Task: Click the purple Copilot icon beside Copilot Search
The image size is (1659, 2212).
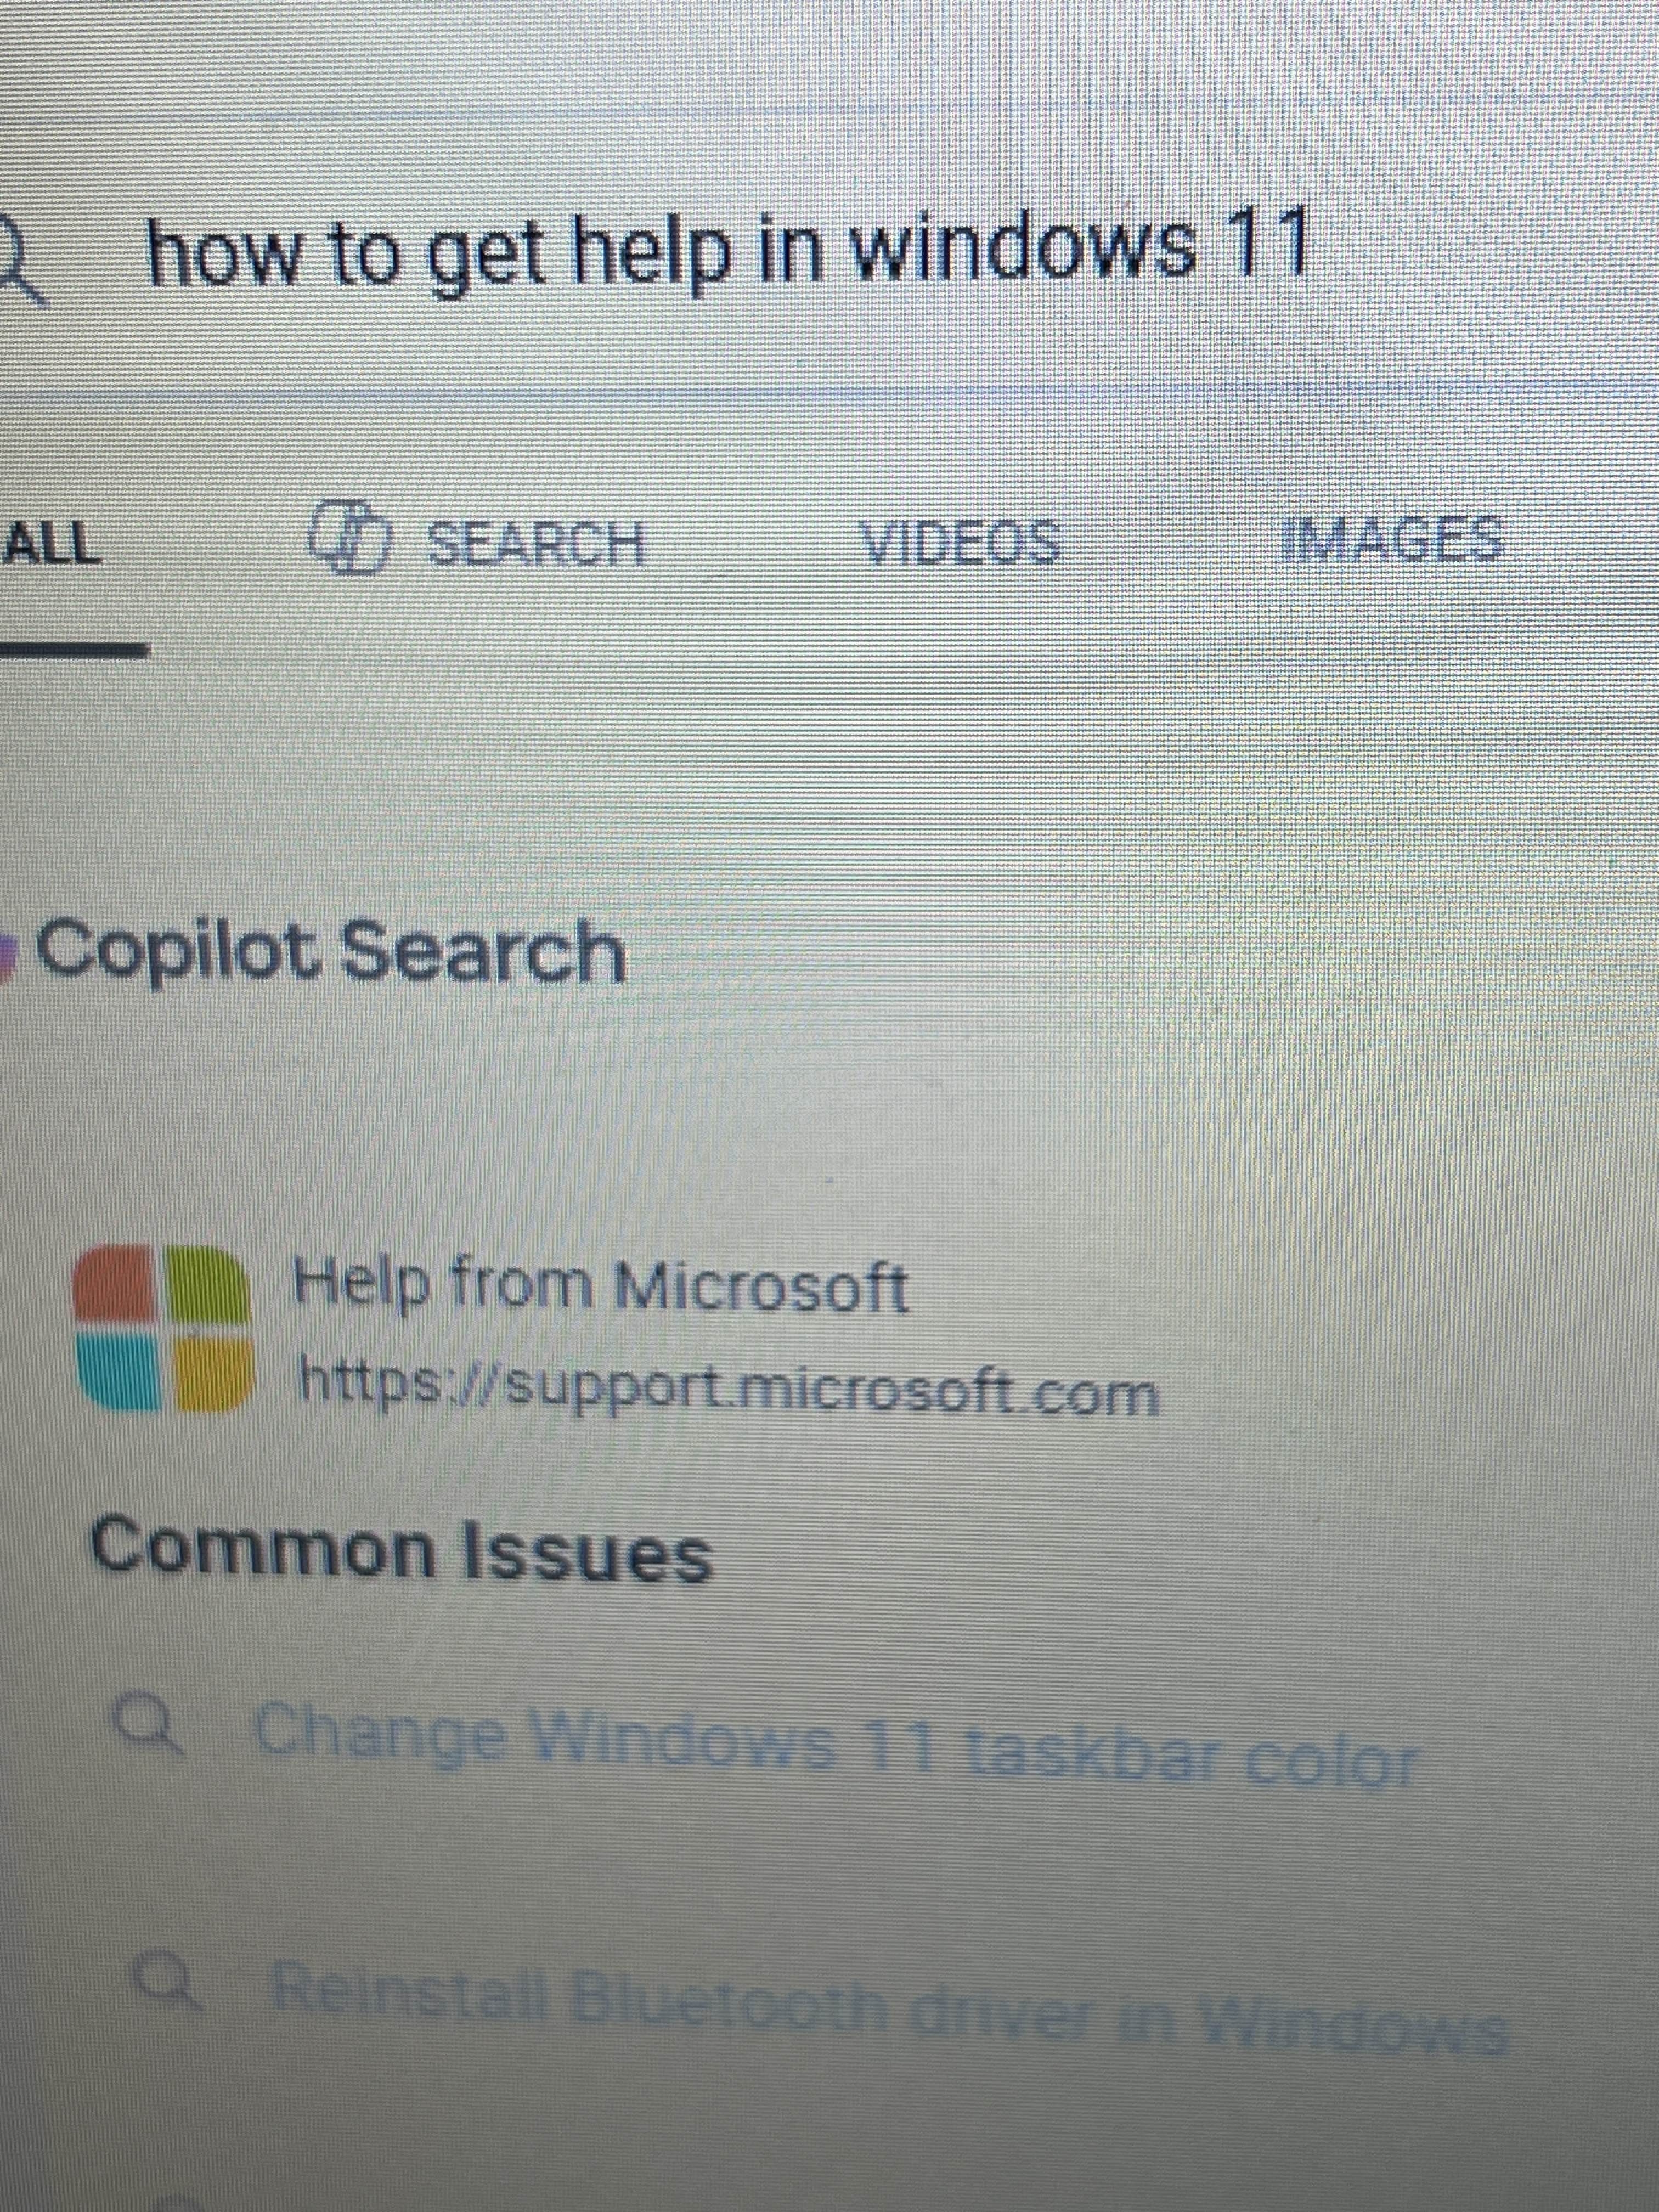Action: (x=8, y=953)
